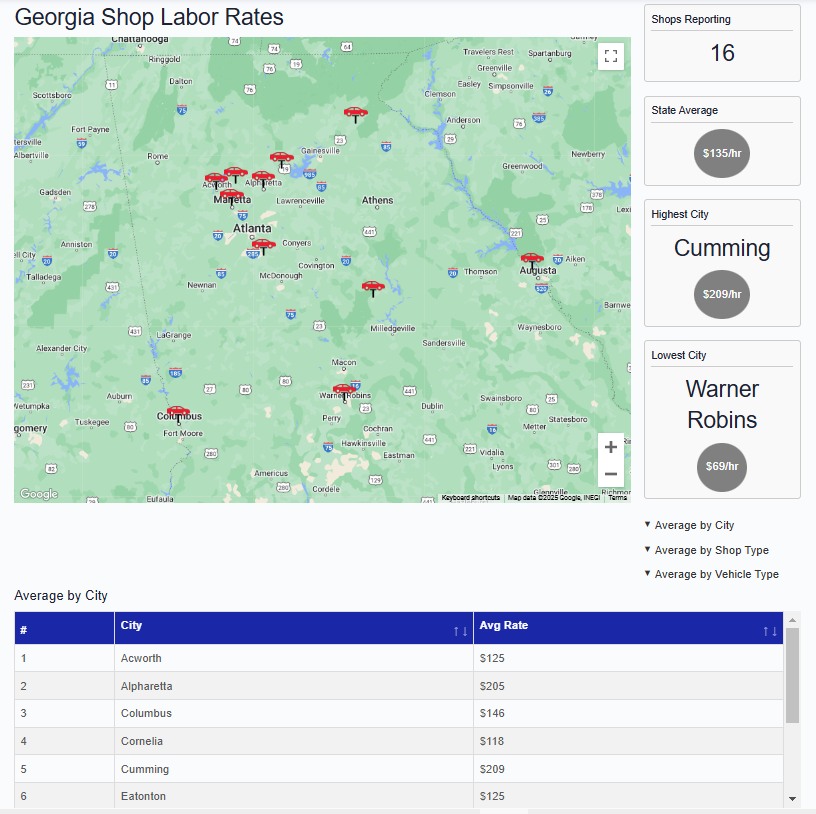This screenshot has width=816, height=814.
Task: Click the $209/hr Highest City badge
Action: 722,294
